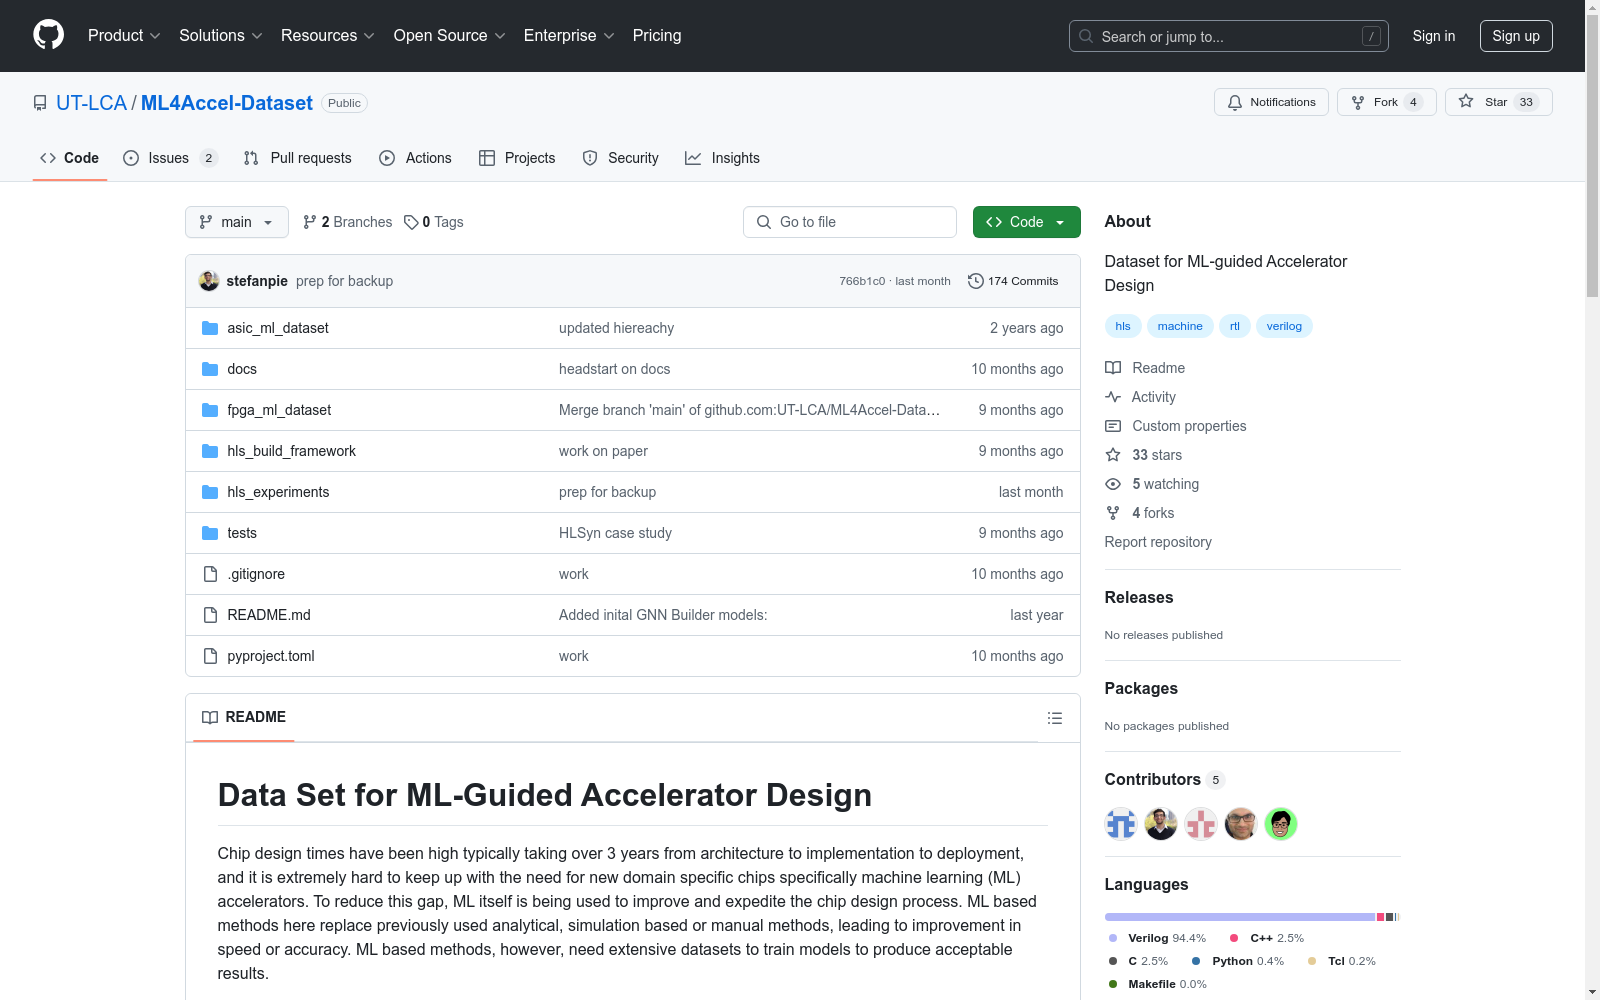
Task: Click Report repository link
Action: (x=1158, y=542)
